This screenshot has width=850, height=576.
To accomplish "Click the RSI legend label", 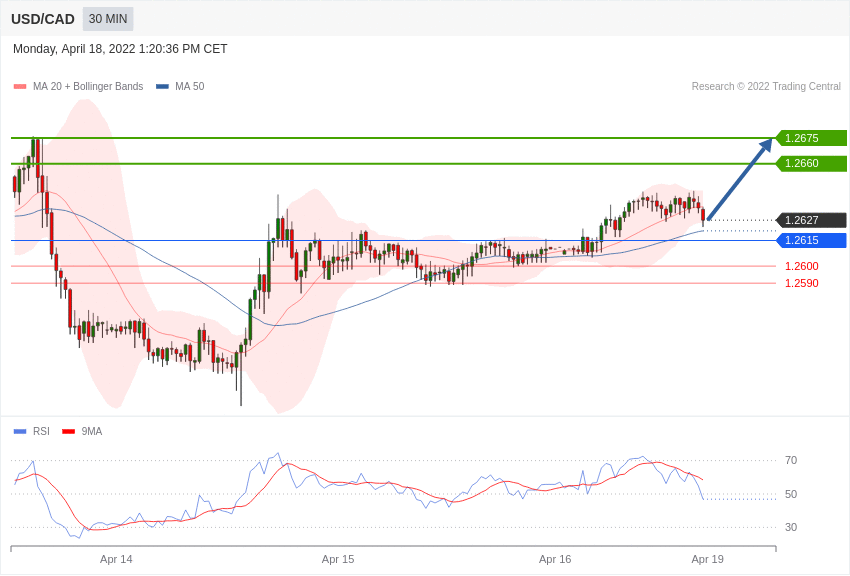I will pyautogui.click(x=41, y=431).
